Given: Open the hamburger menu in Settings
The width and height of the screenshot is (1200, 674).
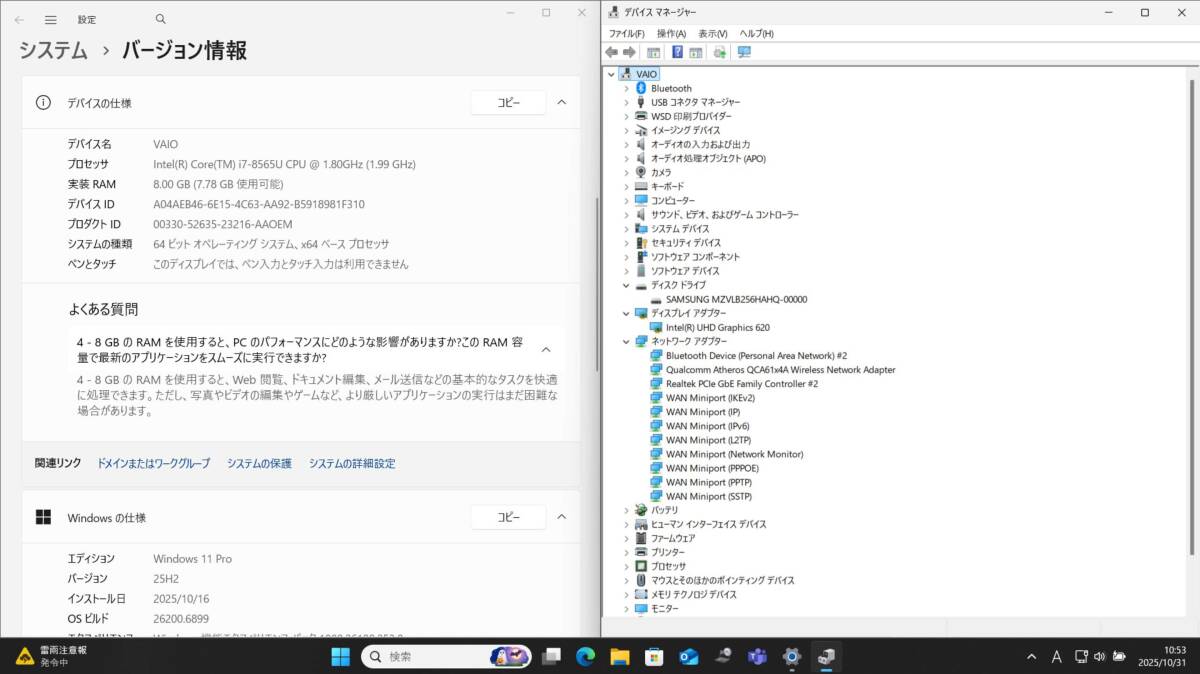Looking at the screenshot, I should click(50, 19).
